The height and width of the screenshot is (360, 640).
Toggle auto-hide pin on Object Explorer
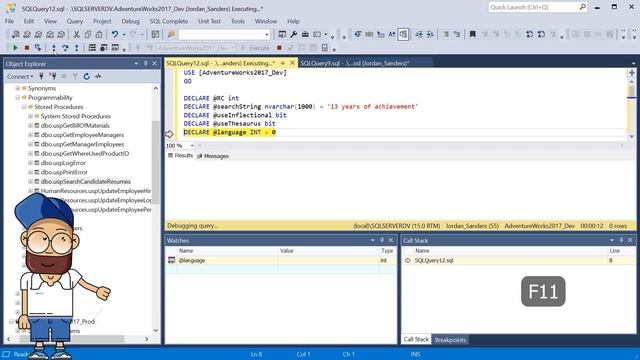145,64
